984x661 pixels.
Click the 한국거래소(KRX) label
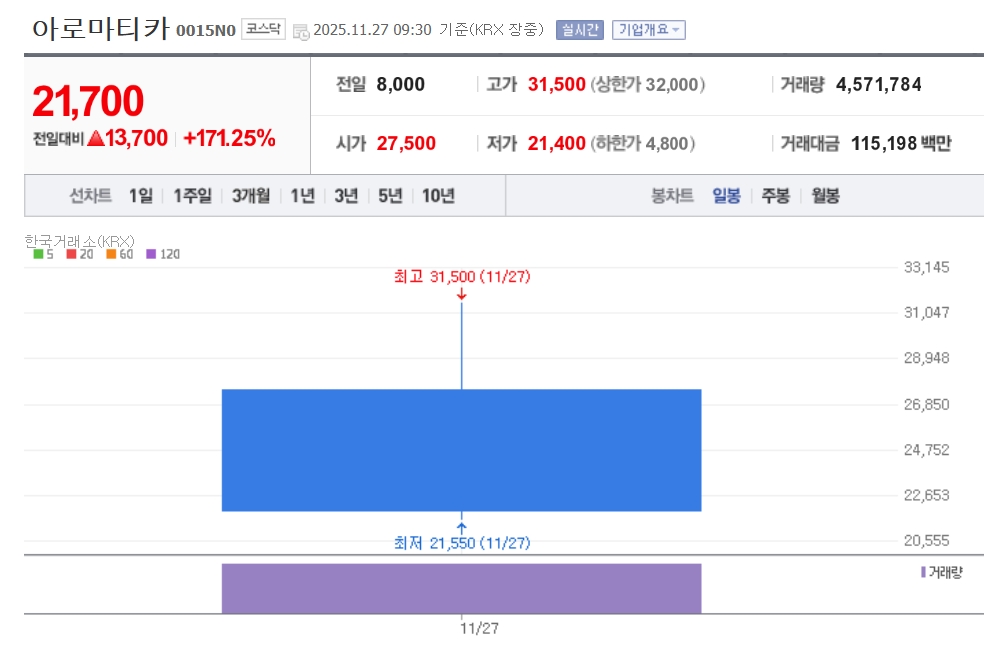(79, 241)
